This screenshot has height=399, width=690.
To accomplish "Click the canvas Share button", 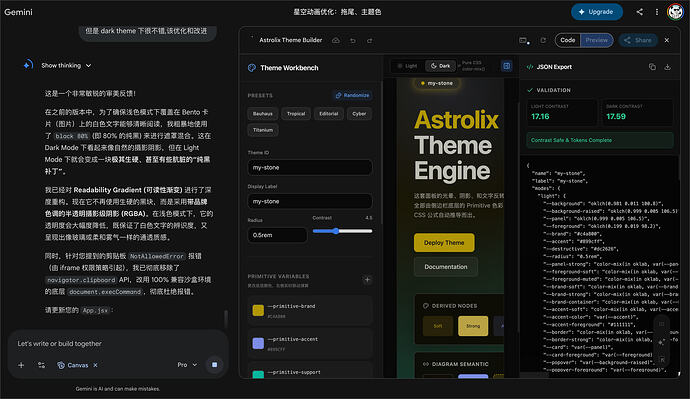I will [638, 40].
